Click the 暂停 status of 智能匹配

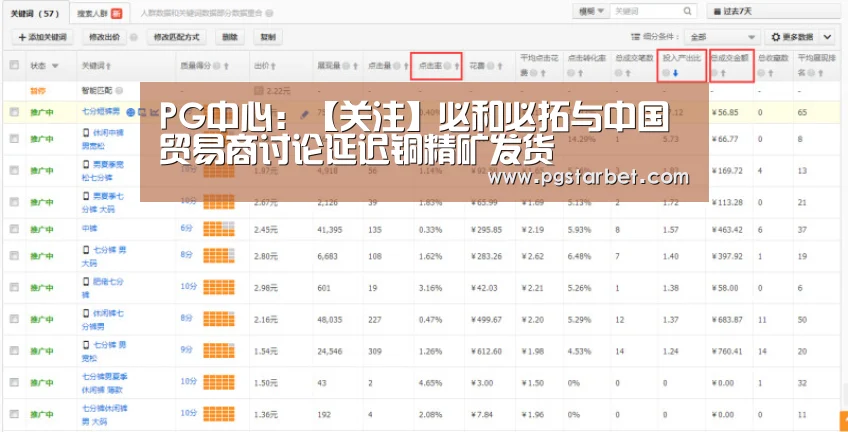point(38,90)
